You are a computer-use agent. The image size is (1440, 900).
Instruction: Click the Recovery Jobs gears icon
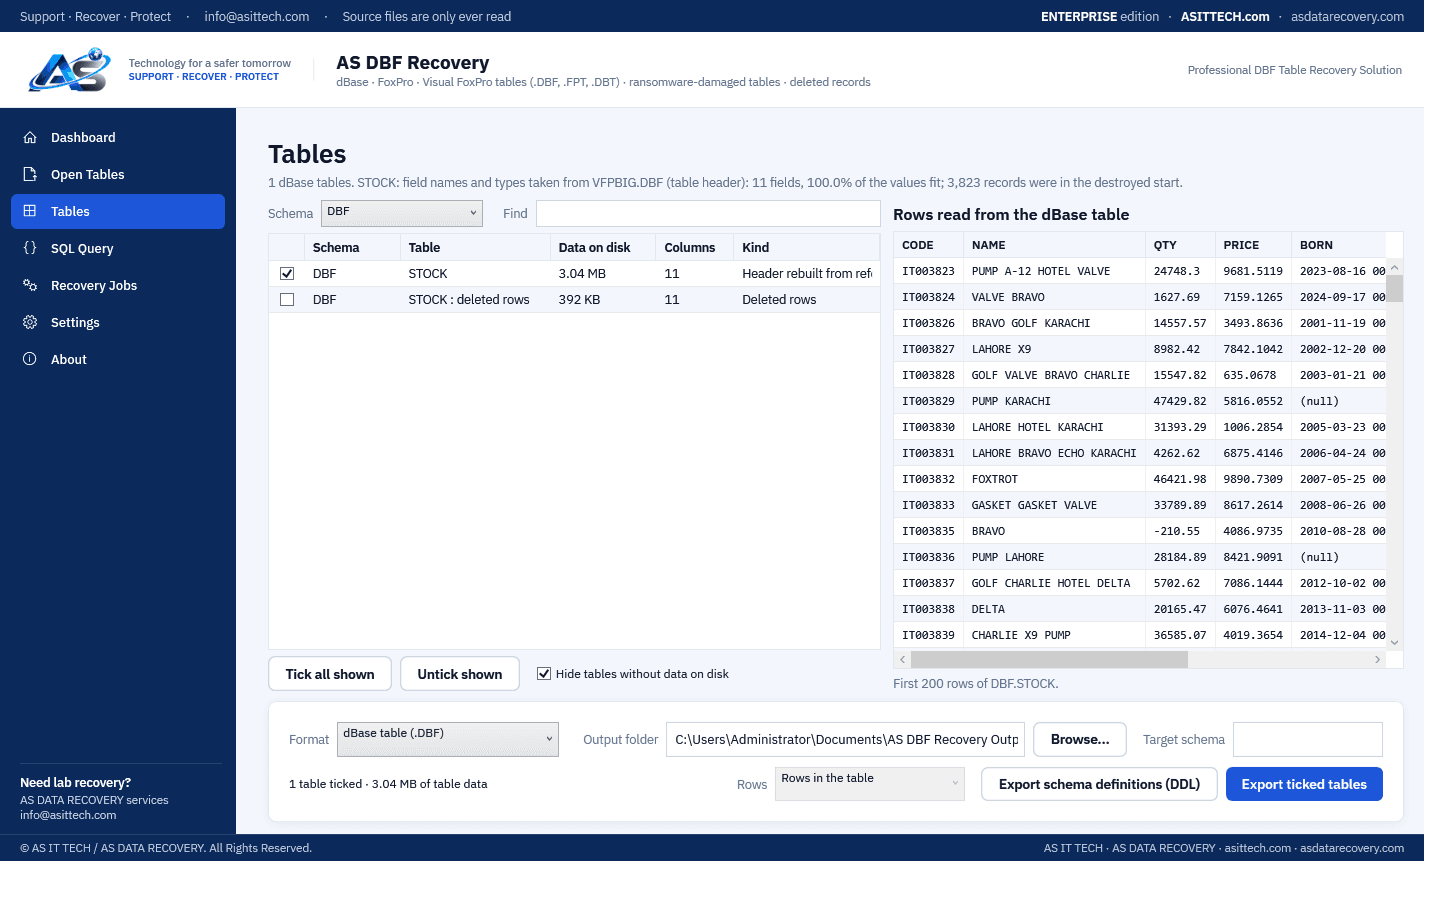pyautogui.click(x=30, y=285)
